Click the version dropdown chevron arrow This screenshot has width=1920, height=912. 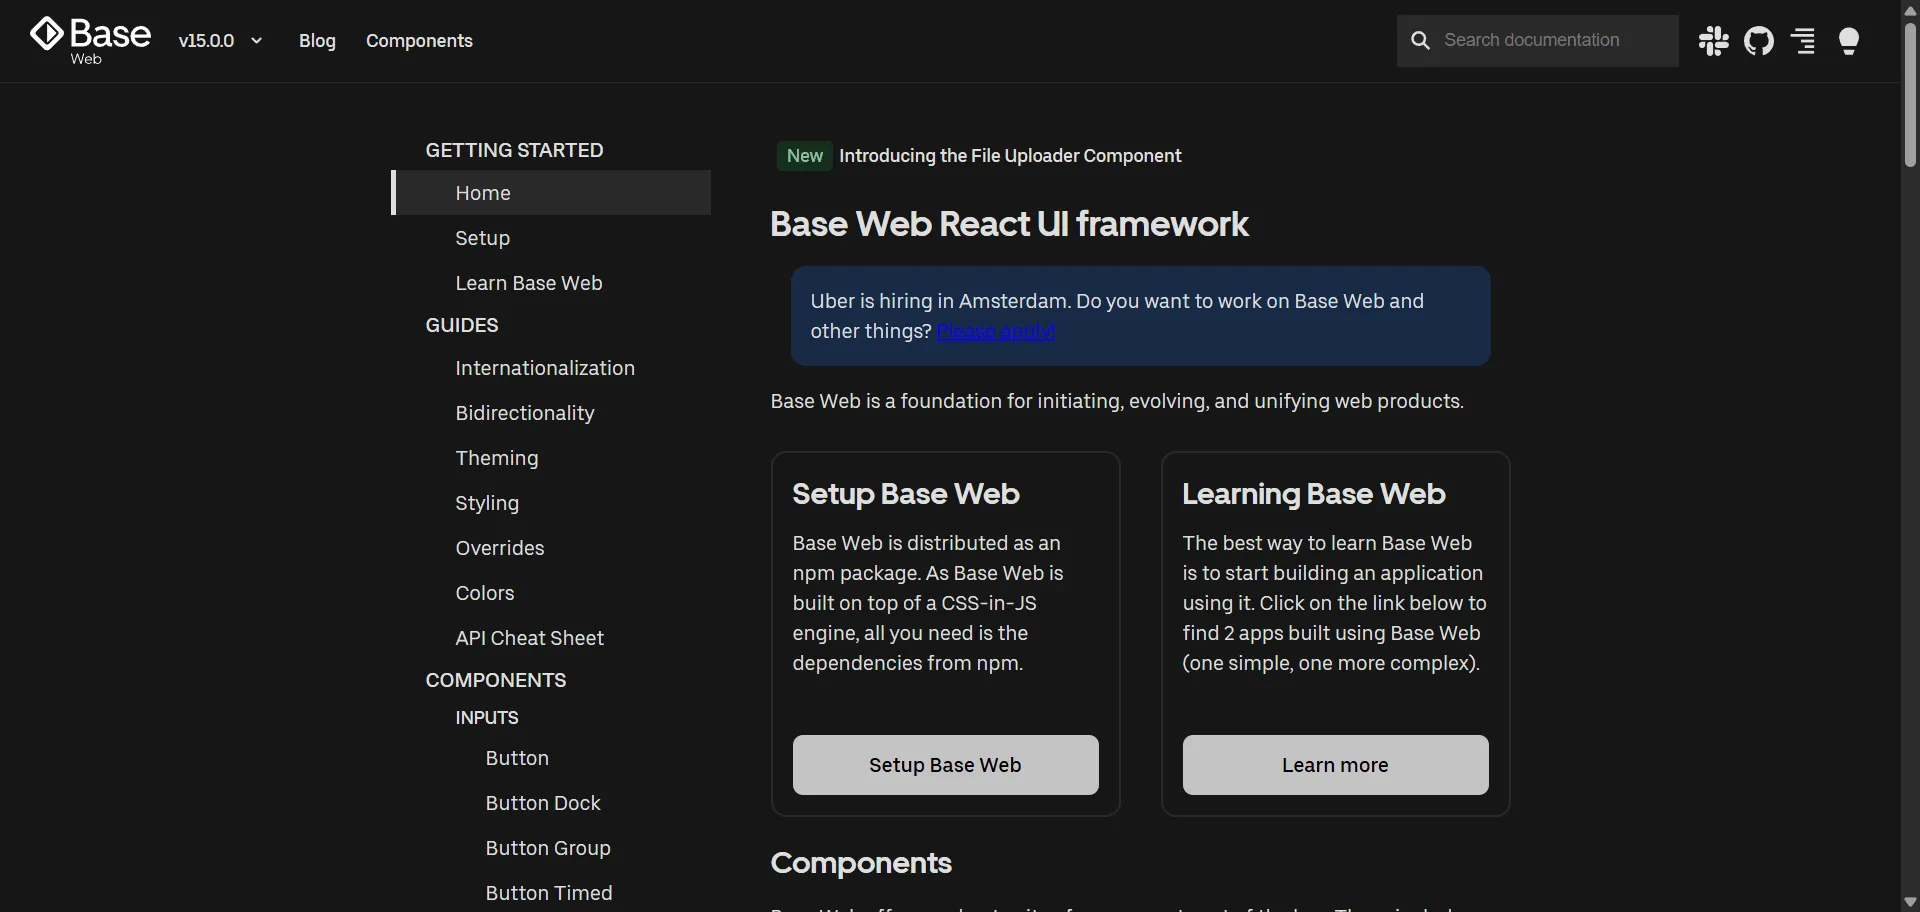pos(256,41)
